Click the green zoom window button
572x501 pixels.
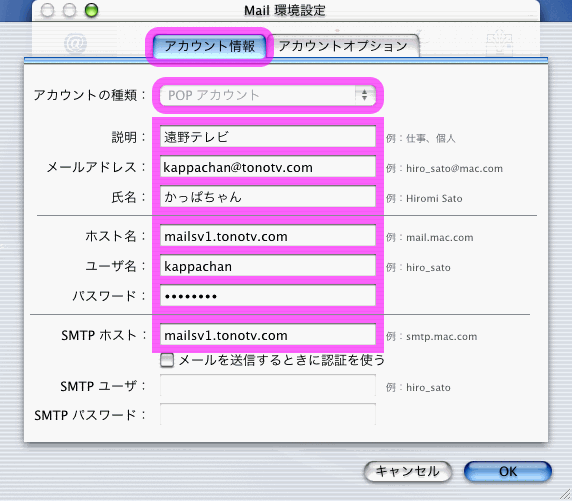pyautogui.click(x=91, y=10)
